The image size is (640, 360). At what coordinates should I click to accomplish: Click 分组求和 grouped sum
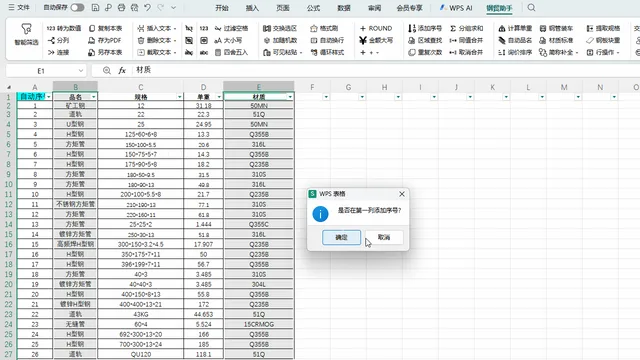pyautogui.click(x=467, y=28)
